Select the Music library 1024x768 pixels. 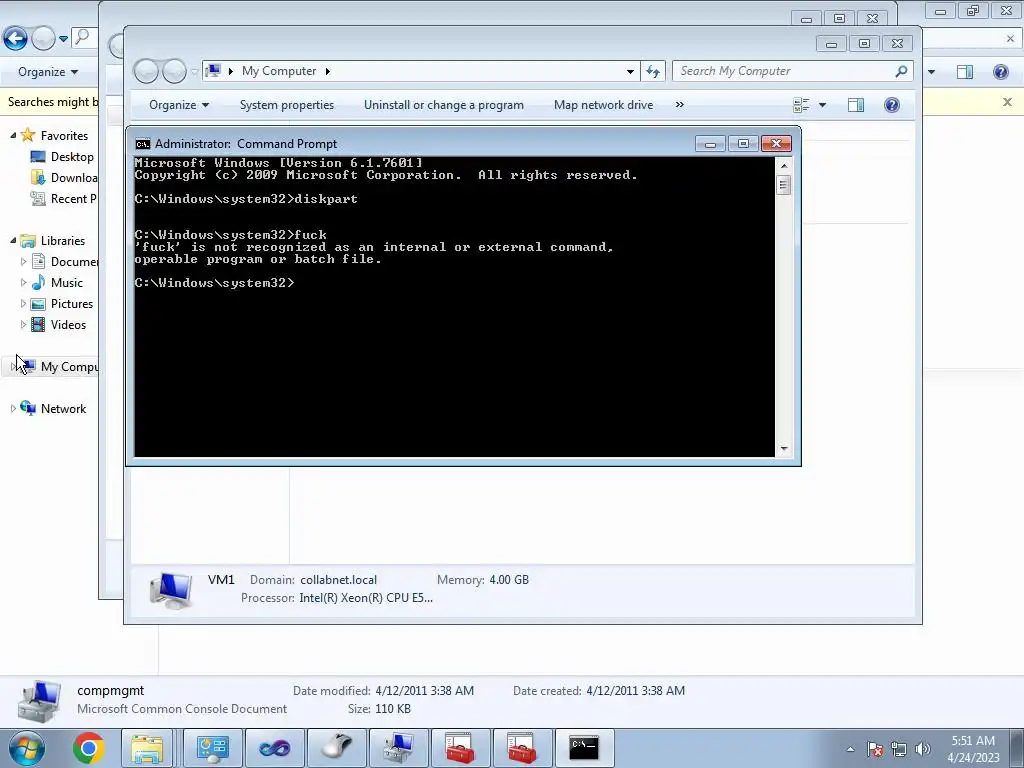67,283
